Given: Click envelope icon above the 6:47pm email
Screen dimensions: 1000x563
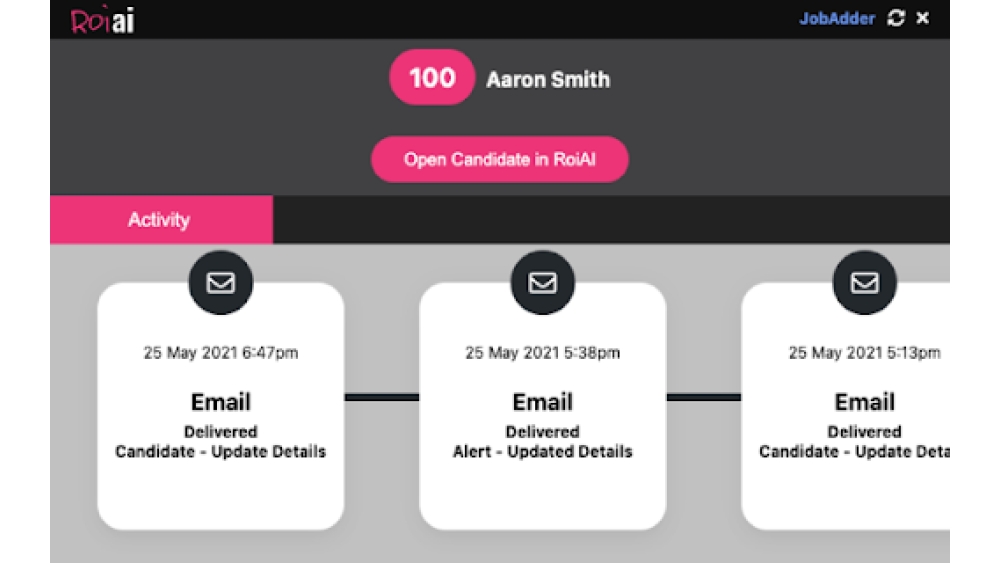Looking at the screenshot, I should [x=221, y=283].
